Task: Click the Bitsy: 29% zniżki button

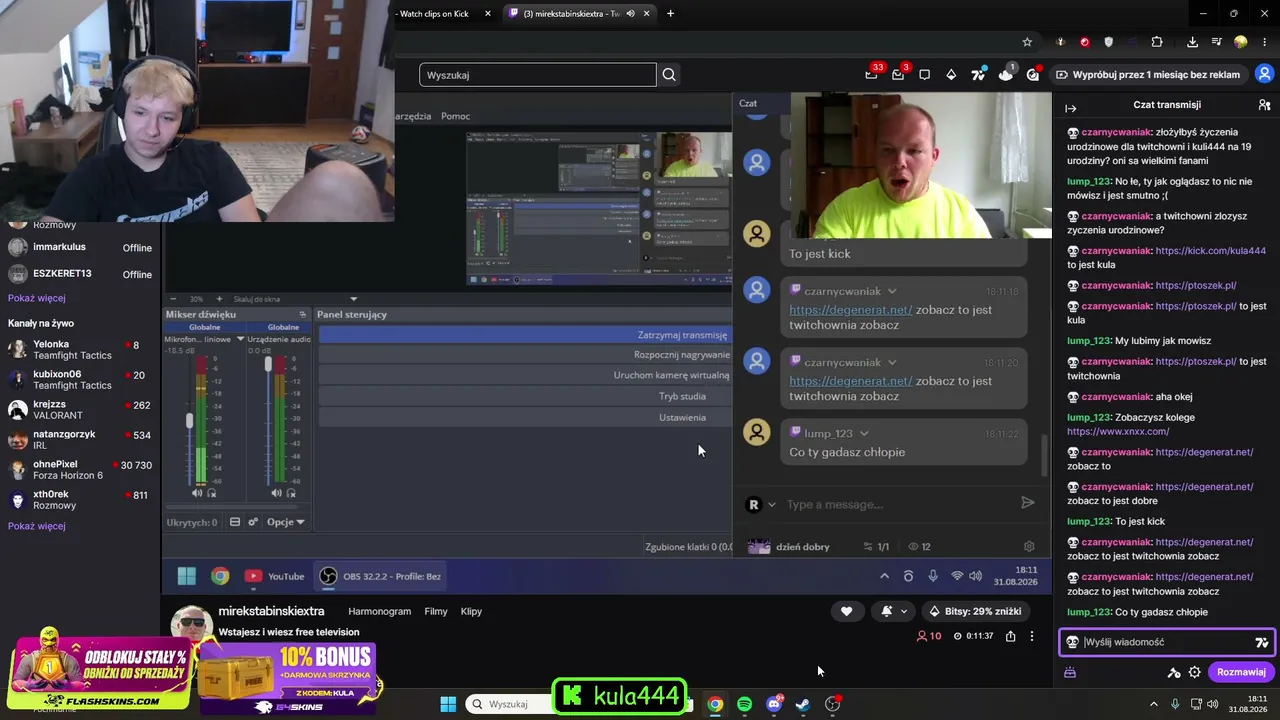Action: coord(976,611)
